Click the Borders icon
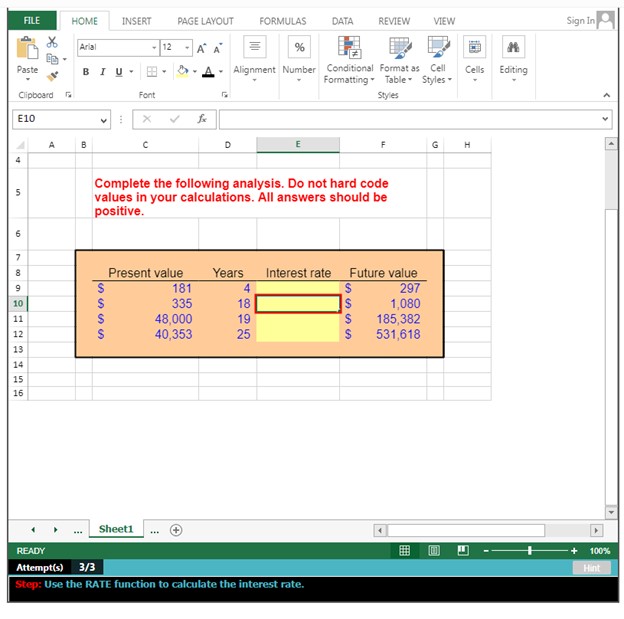Screen dimensions: 624x619 click(x=152, y=72)
